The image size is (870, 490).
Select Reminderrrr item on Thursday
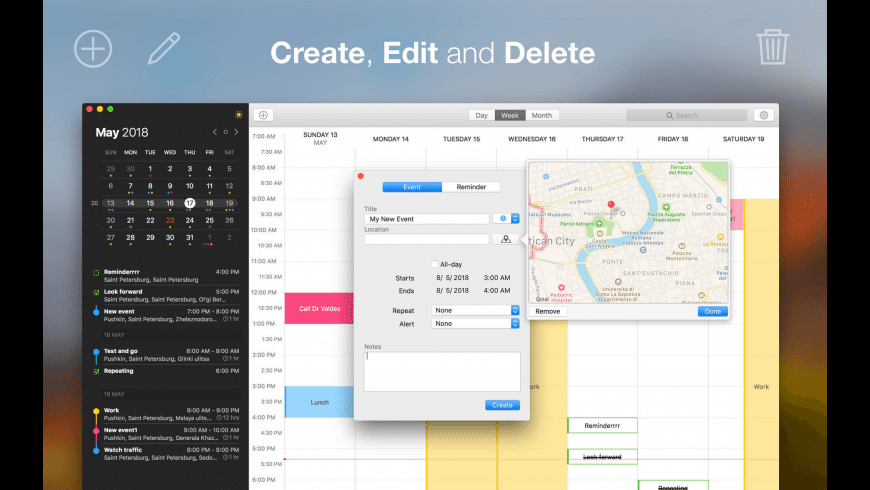[602, 426]
